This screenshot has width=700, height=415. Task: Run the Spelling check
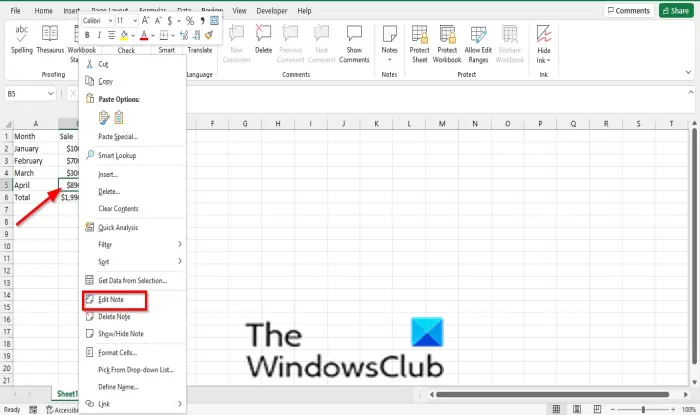point(21,40)
